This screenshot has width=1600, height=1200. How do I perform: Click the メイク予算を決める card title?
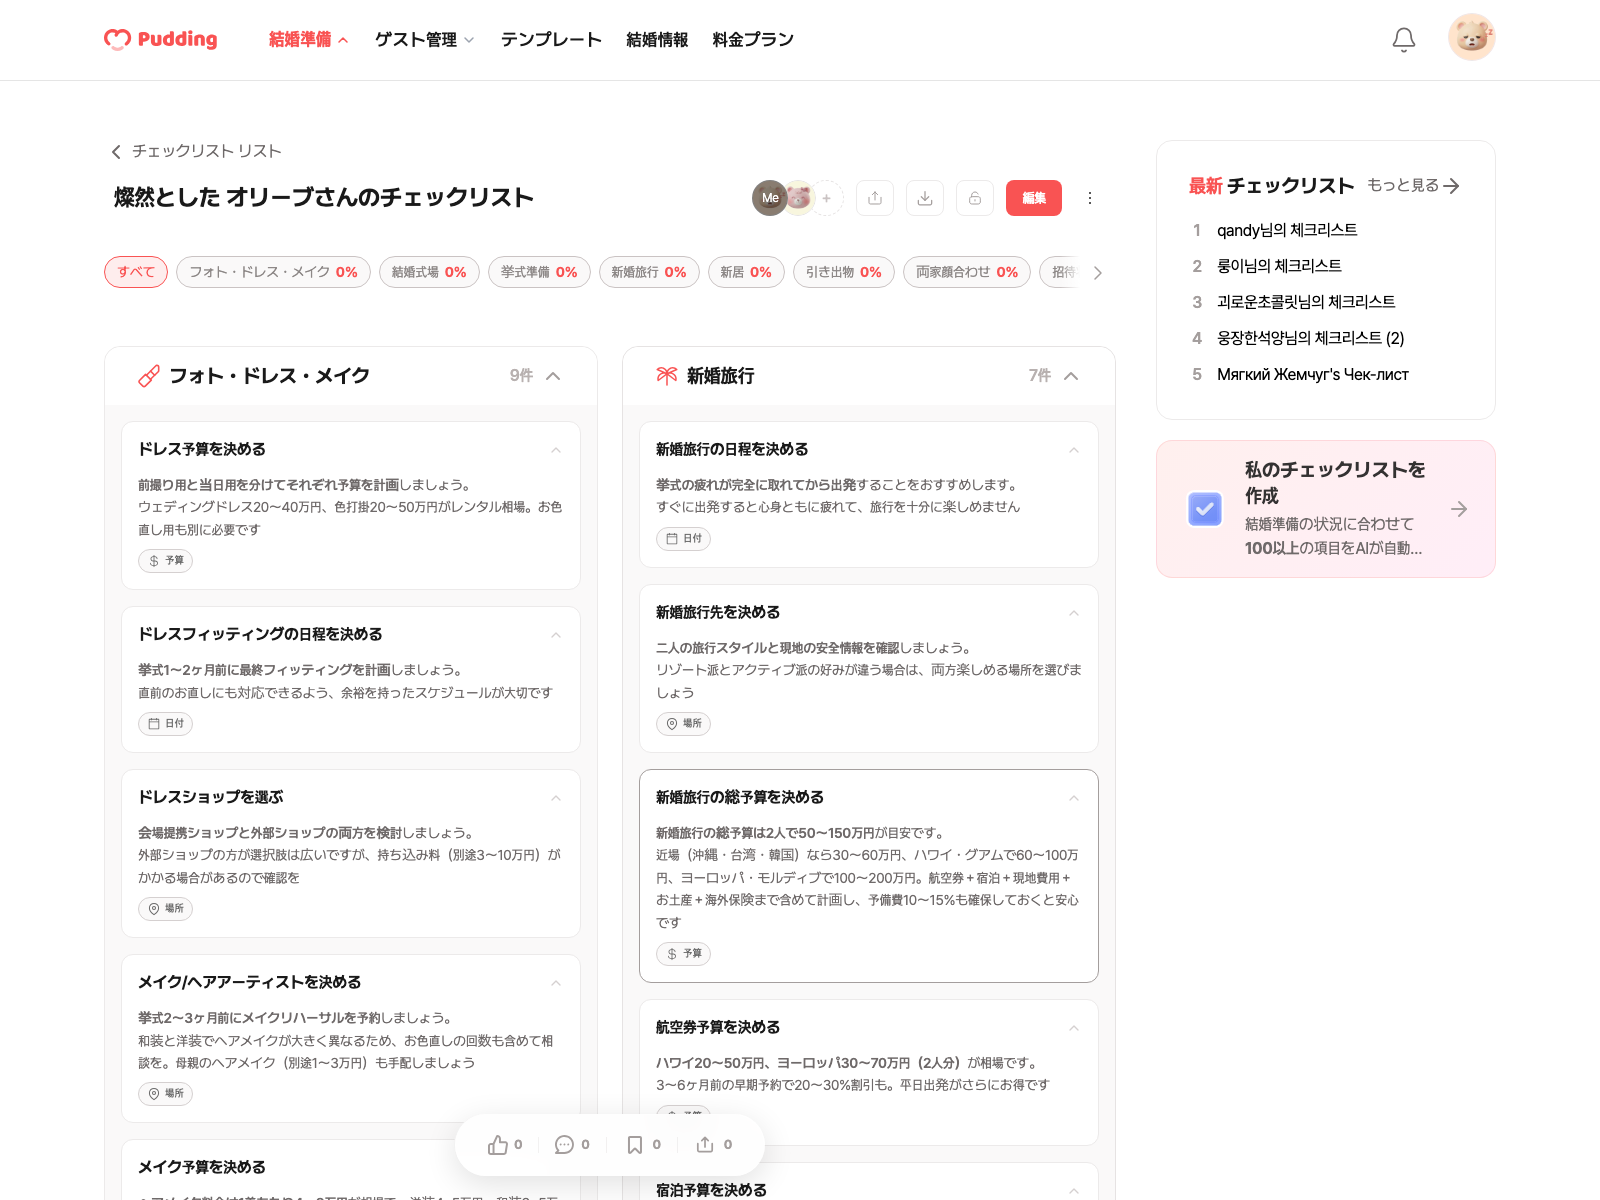[202, 1167]
